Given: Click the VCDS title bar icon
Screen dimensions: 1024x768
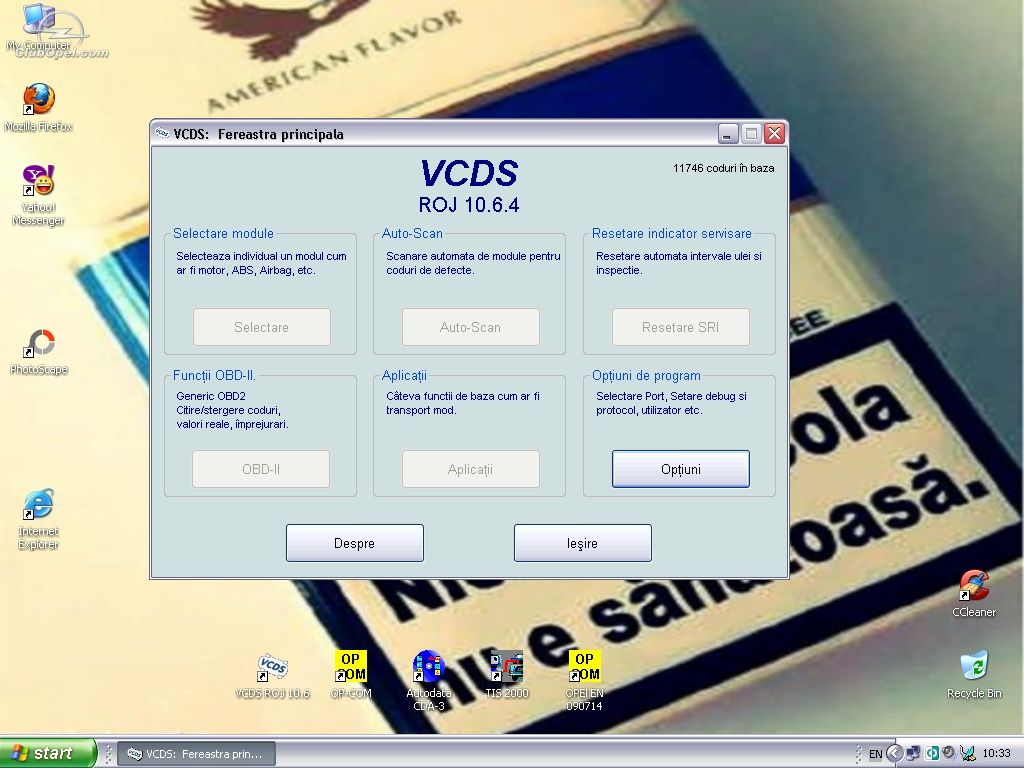Looking at the screenshot, I should 161,134.
